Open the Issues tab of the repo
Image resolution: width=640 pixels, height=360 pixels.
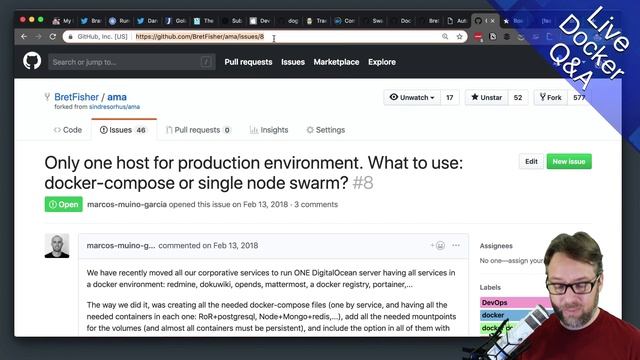click(123, 130)
